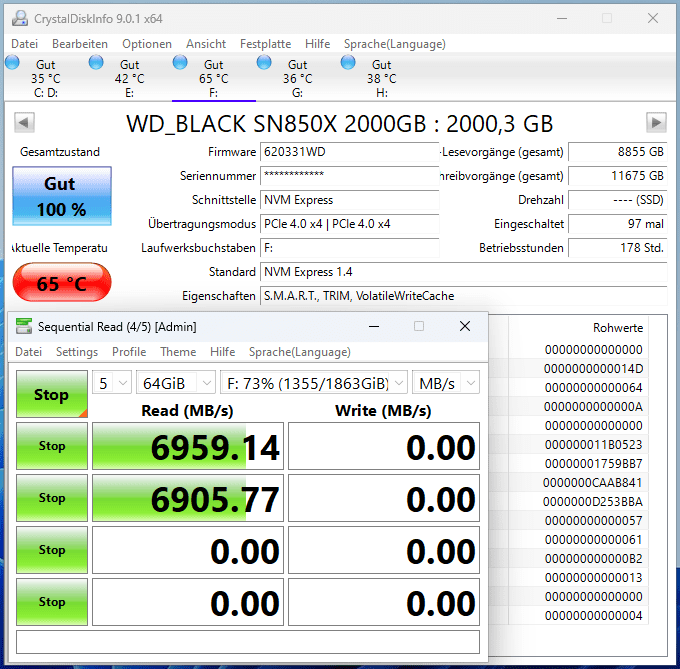Close the Sequential Read window
This screenshot has width=680, height=669.
click(x=465, y=326)
